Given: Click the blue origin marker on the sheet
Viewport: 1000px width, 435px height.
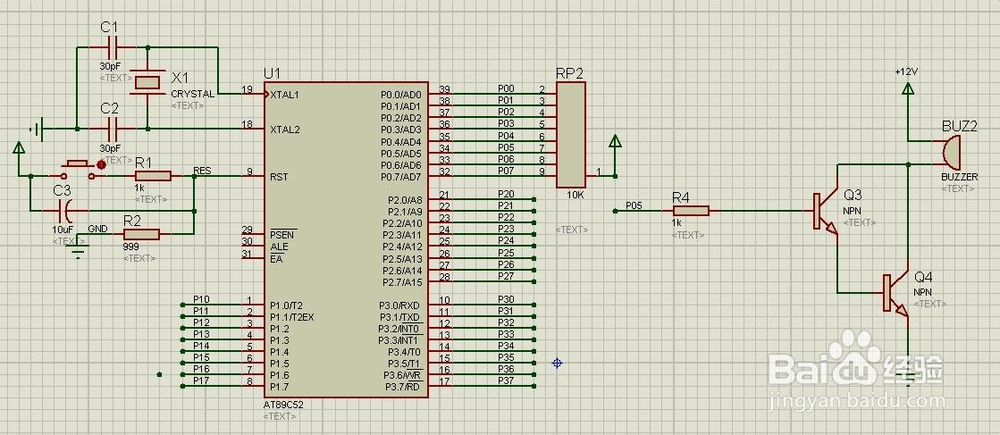Looking at the screenshot, I should point(557,362).
